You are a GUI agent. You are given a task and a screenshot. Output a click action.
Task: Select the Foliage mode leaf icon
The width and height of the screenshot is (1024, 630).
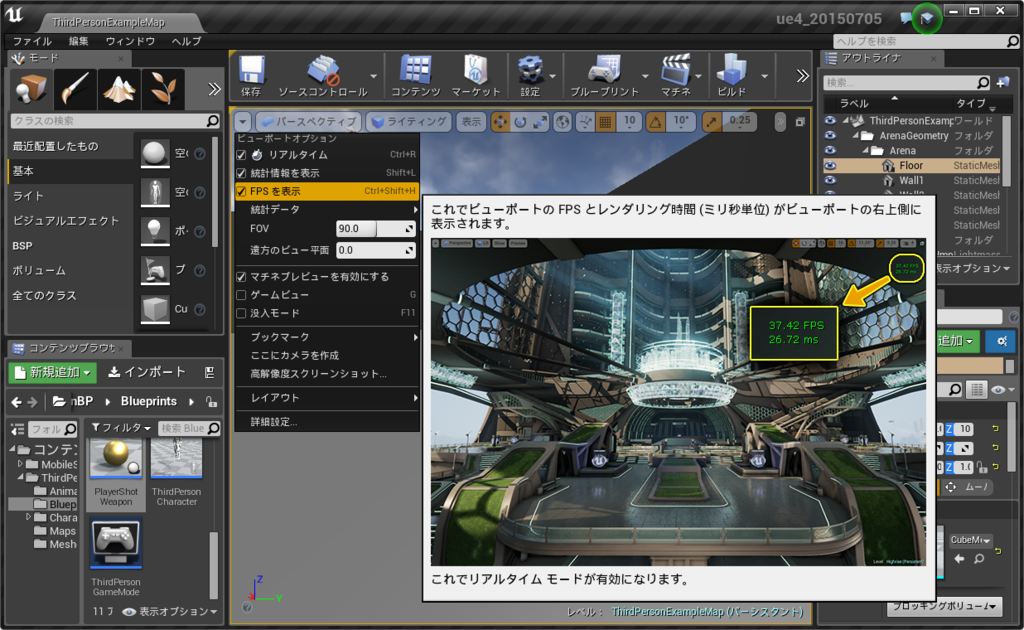point(163,89)
